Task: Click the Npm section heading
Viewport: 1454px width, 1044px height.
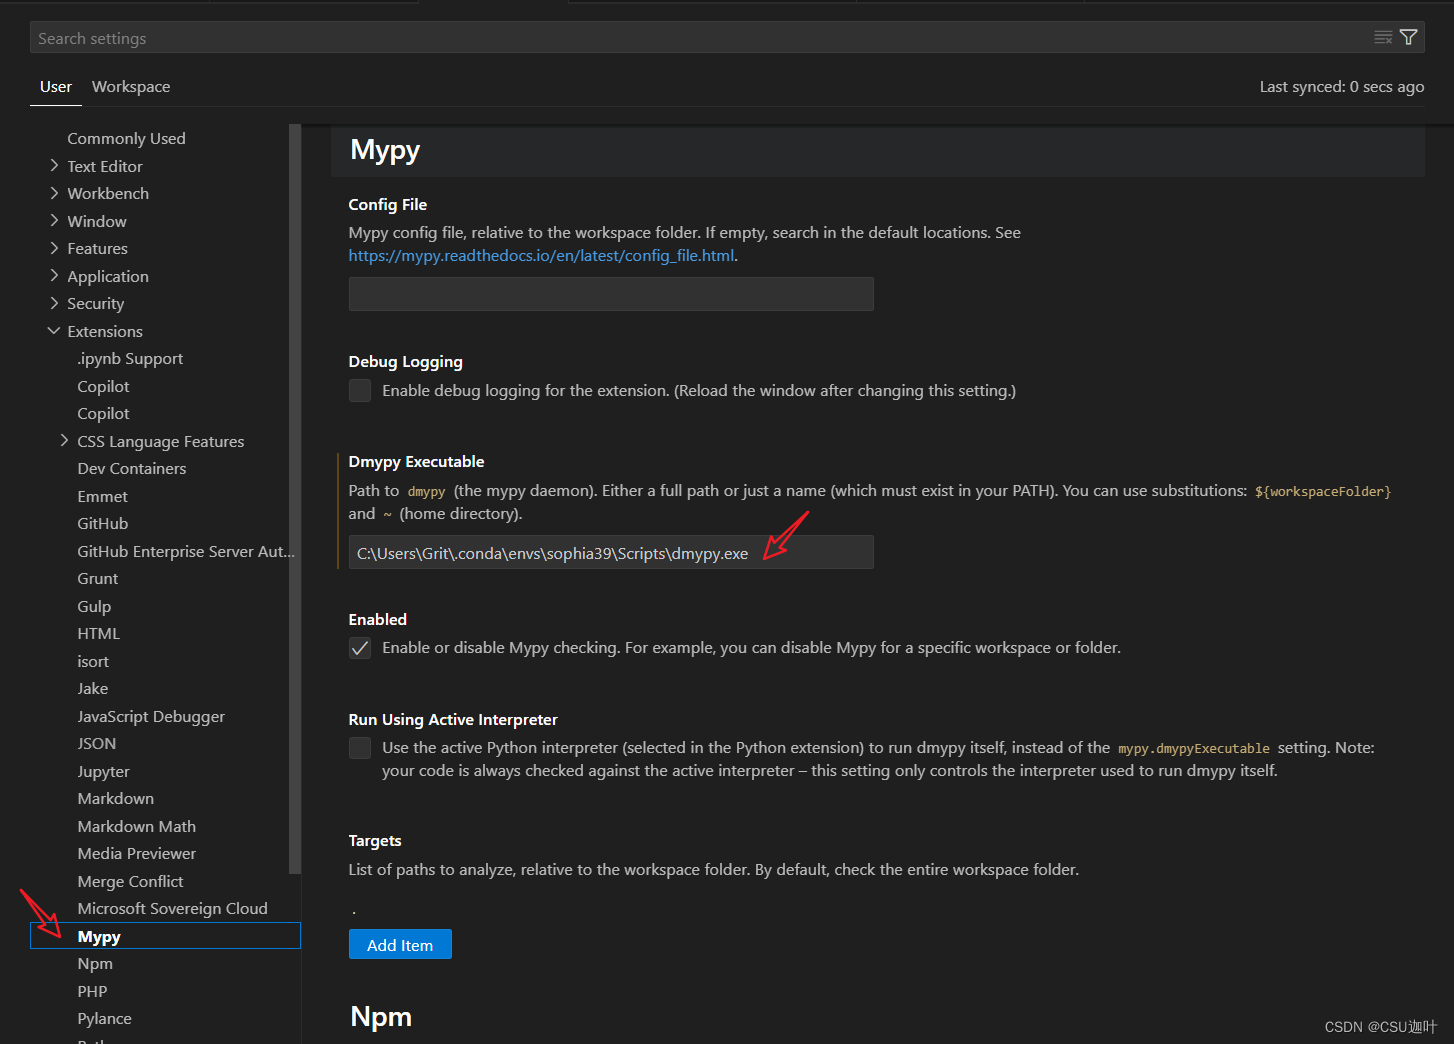Action: click(381, 1016)
